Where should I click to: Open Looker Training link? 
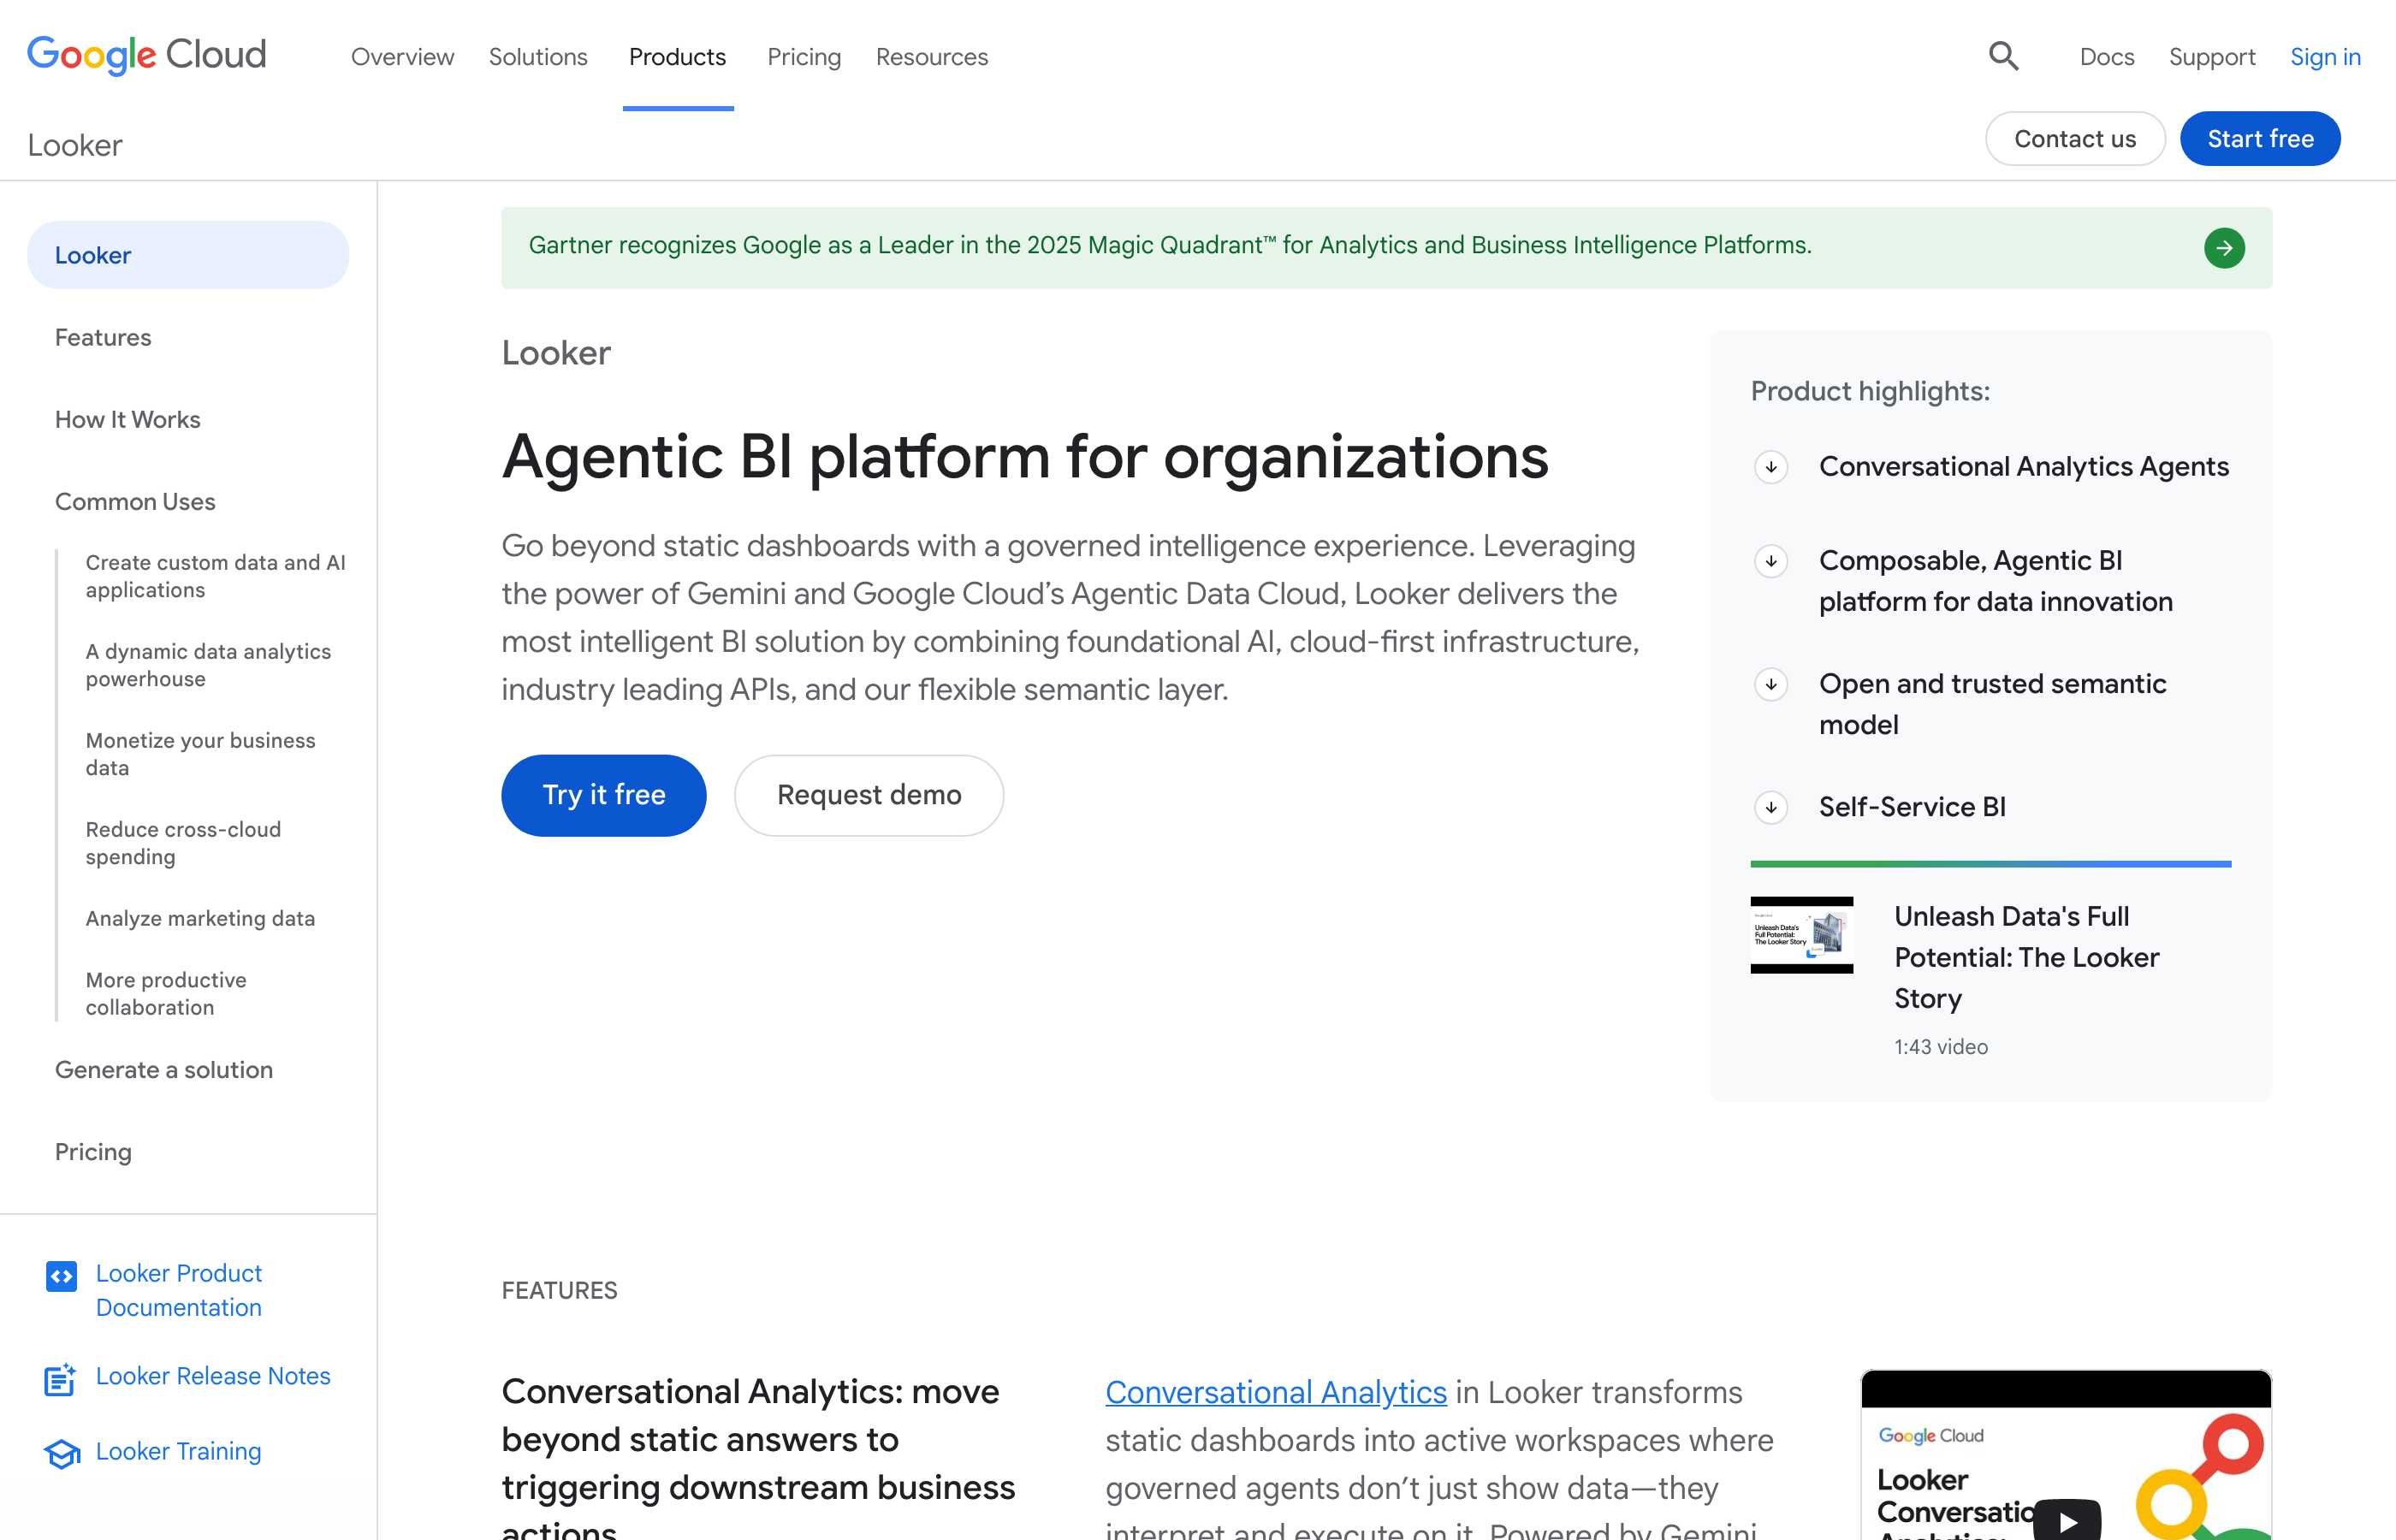click(x=178, y=1451)
